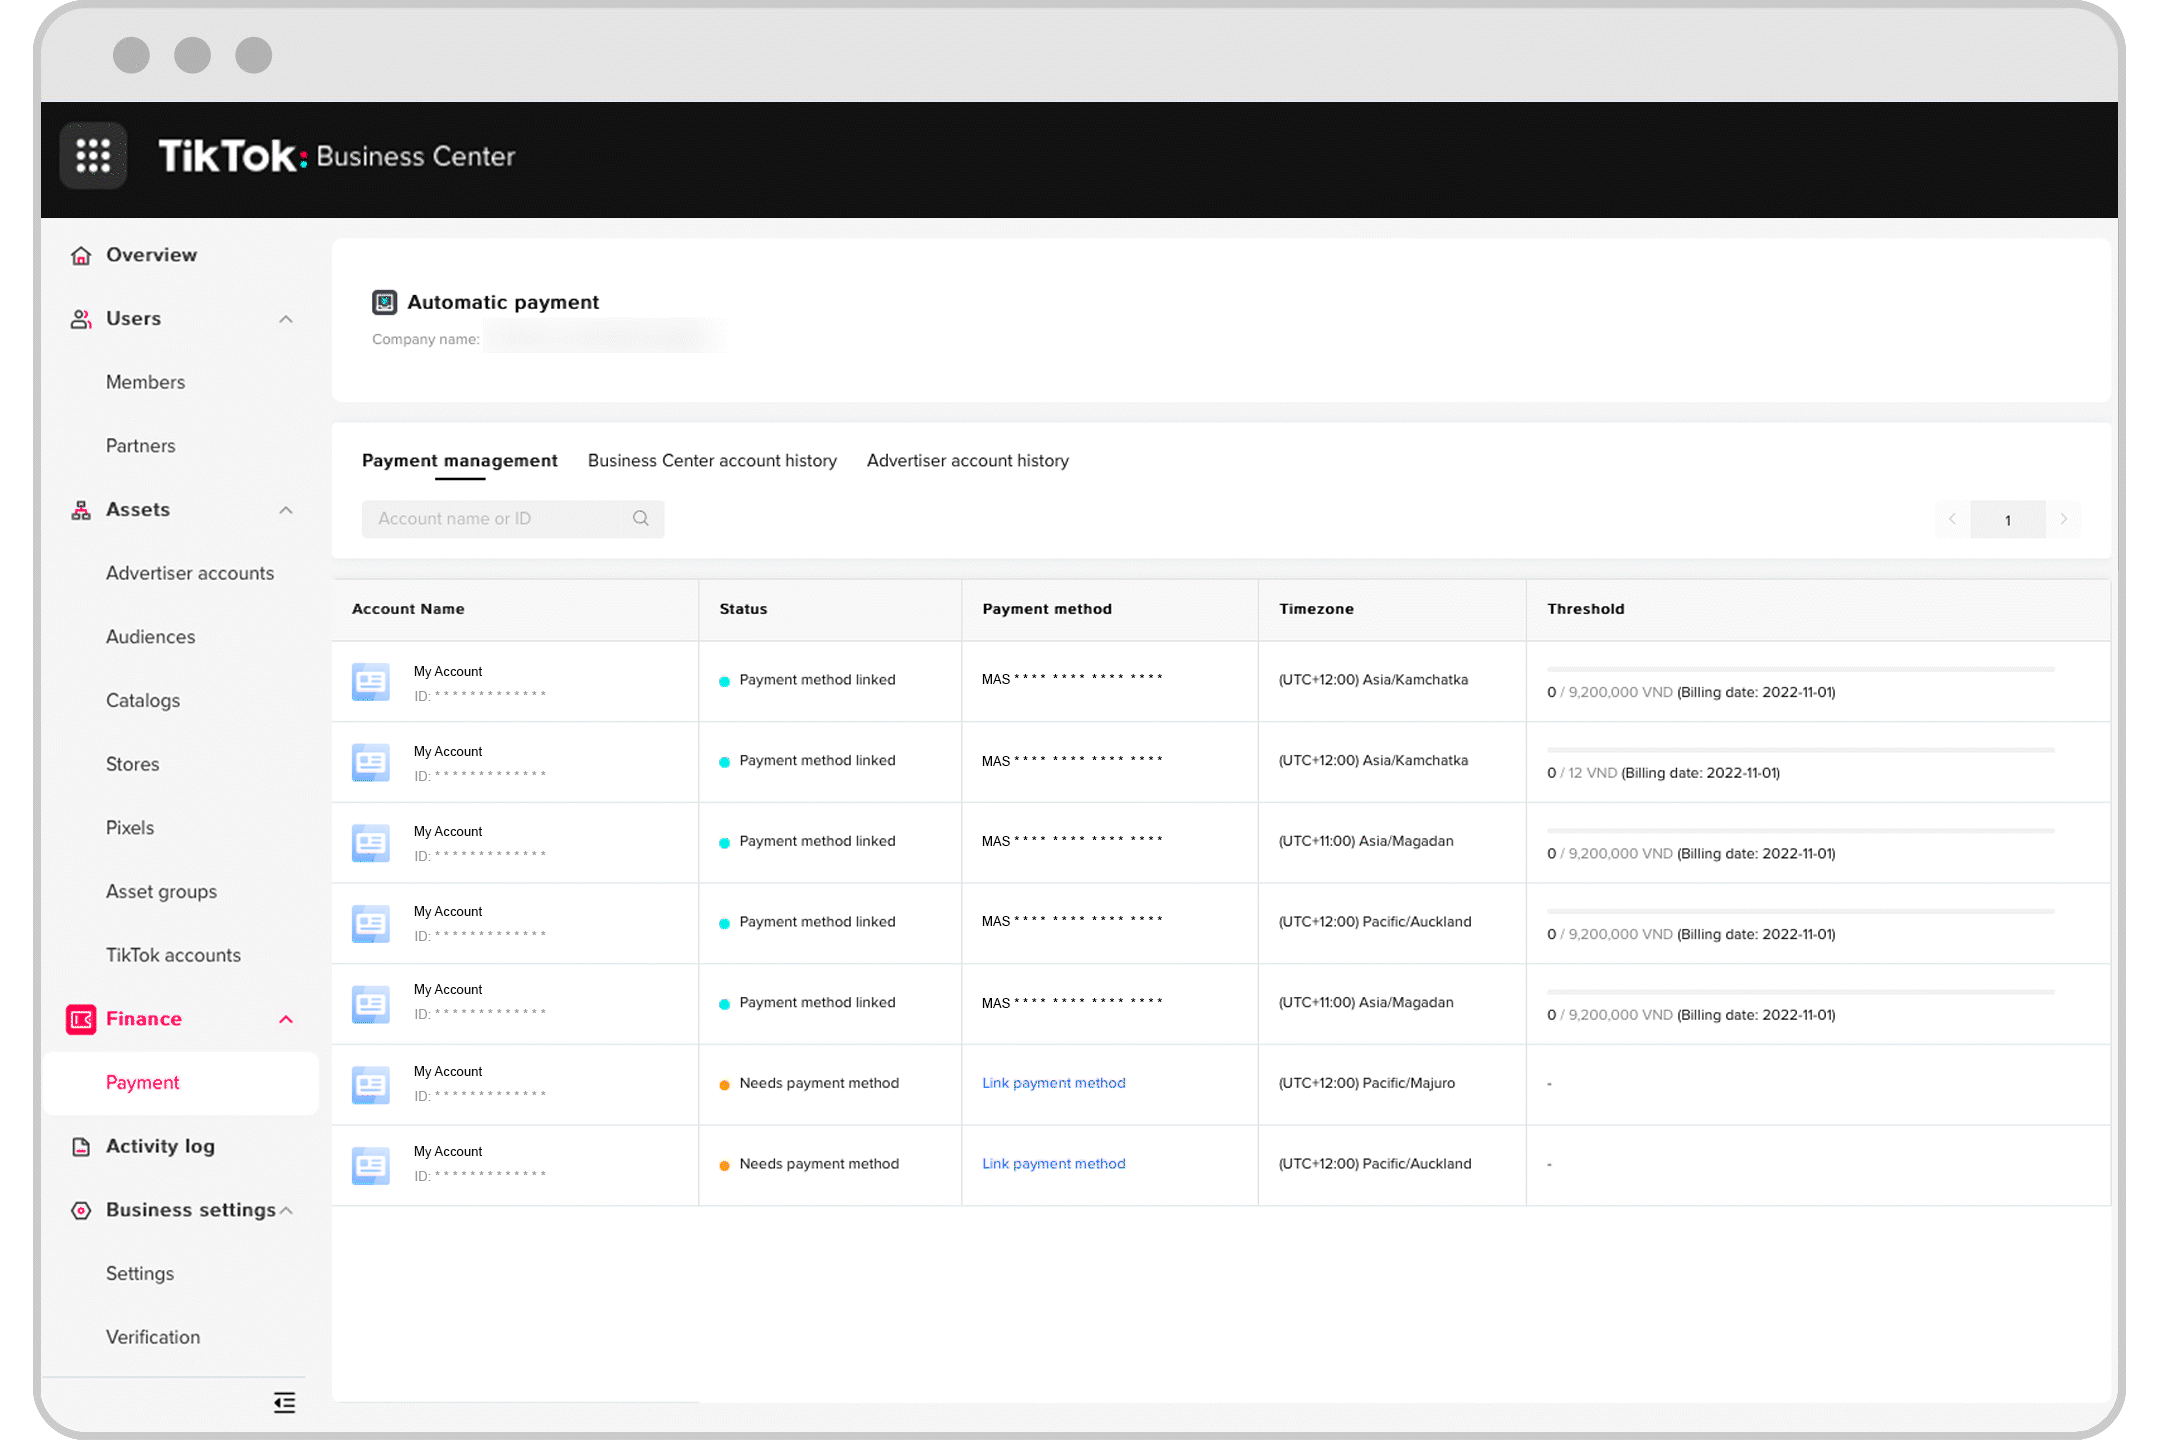2160x1440 pixels.
Task: Select the Activity log sidebar icon
Action: pyautogui.click(x=79, y=1146)
